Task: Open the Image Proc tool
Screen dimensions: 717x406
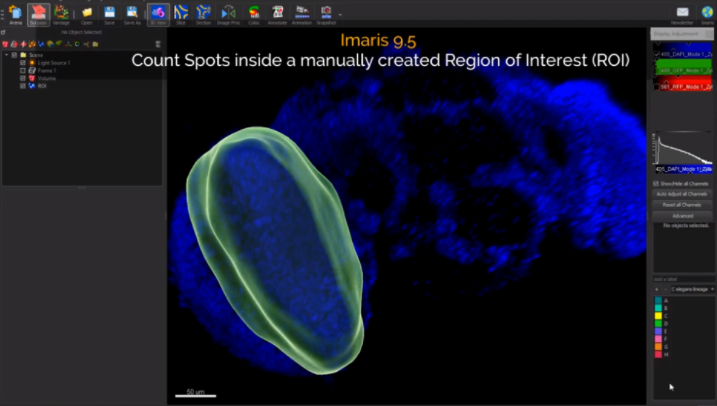Action: tap(229, 15)
